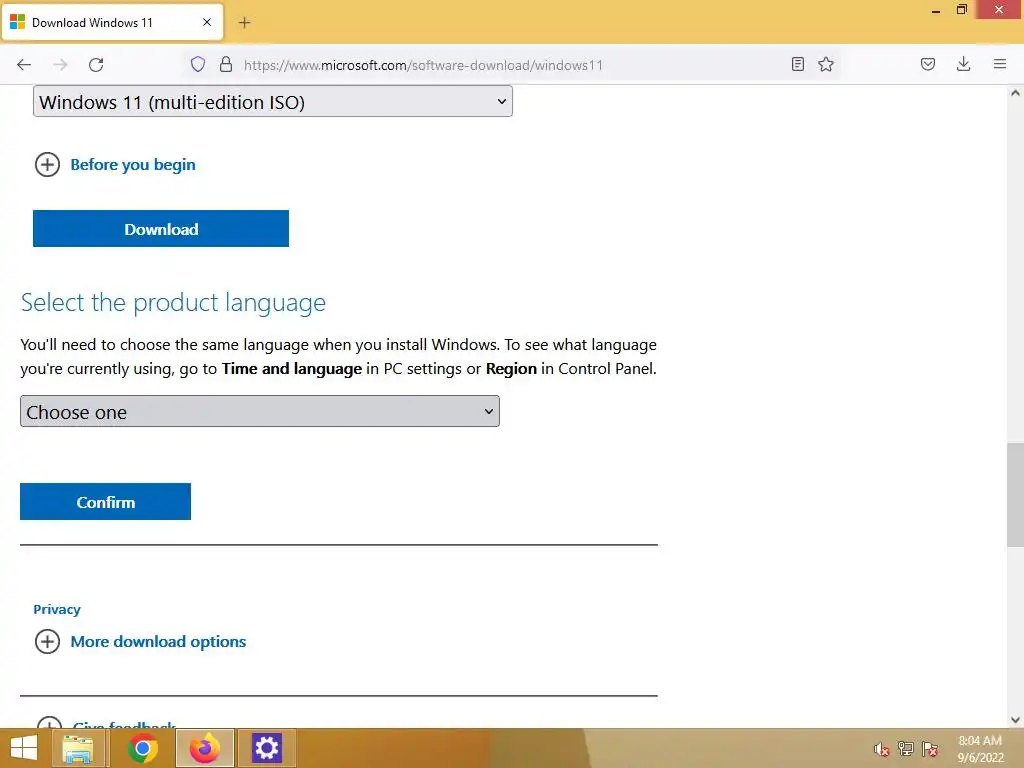Click the forward navigation arrow
This screenshot has height=768, width=1024.
coord(60,65)
